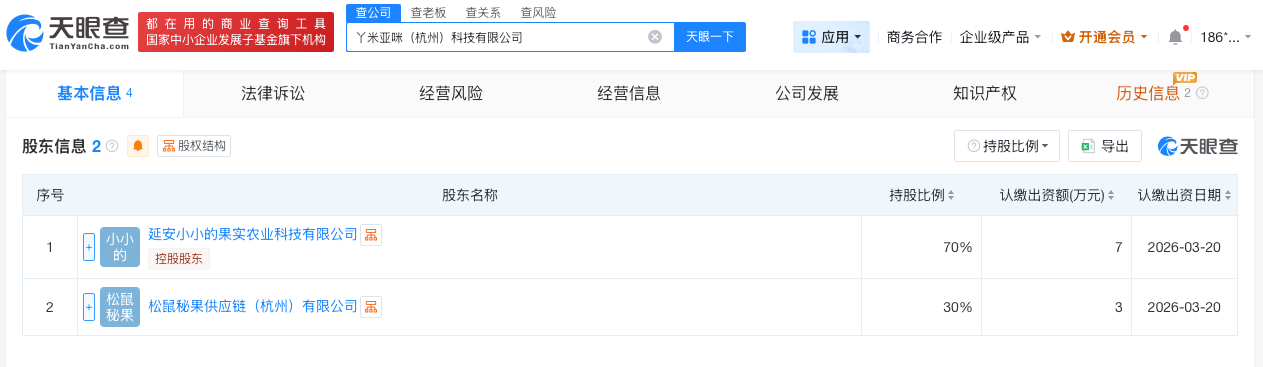Open the 应用 apps dropdown

click(x=831, y=37)
